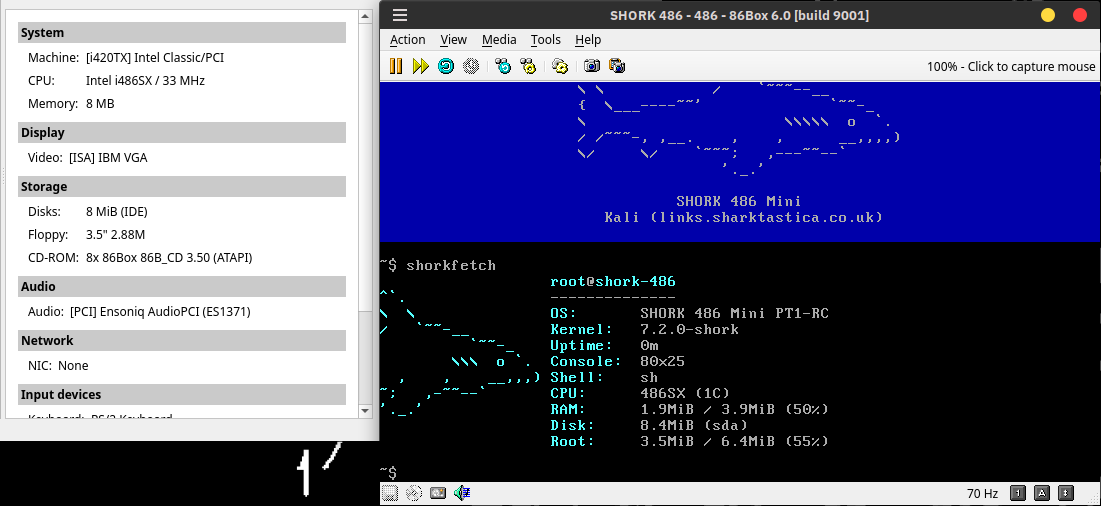Viewport: 1101px width, 506px height.
Task: Select the '3.5" 2.88M' floppy value
Action: tap(115, 234)
